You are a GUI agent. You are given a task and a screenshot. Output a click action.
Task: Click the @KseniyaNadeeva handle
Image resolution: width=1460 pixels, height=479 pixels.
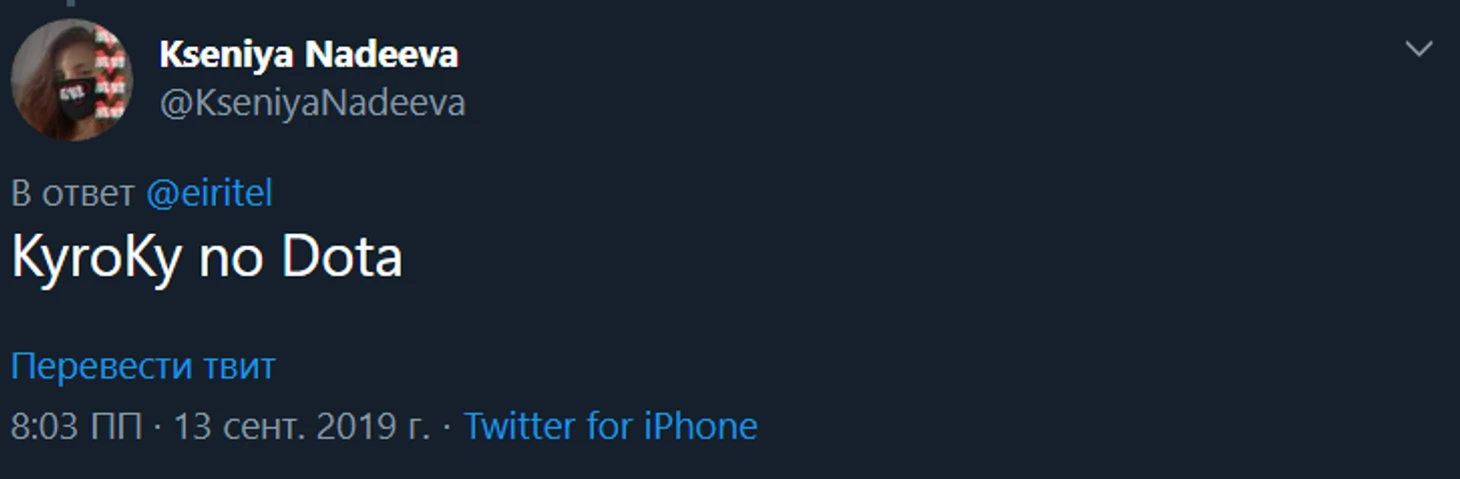(x=312, y=103)
